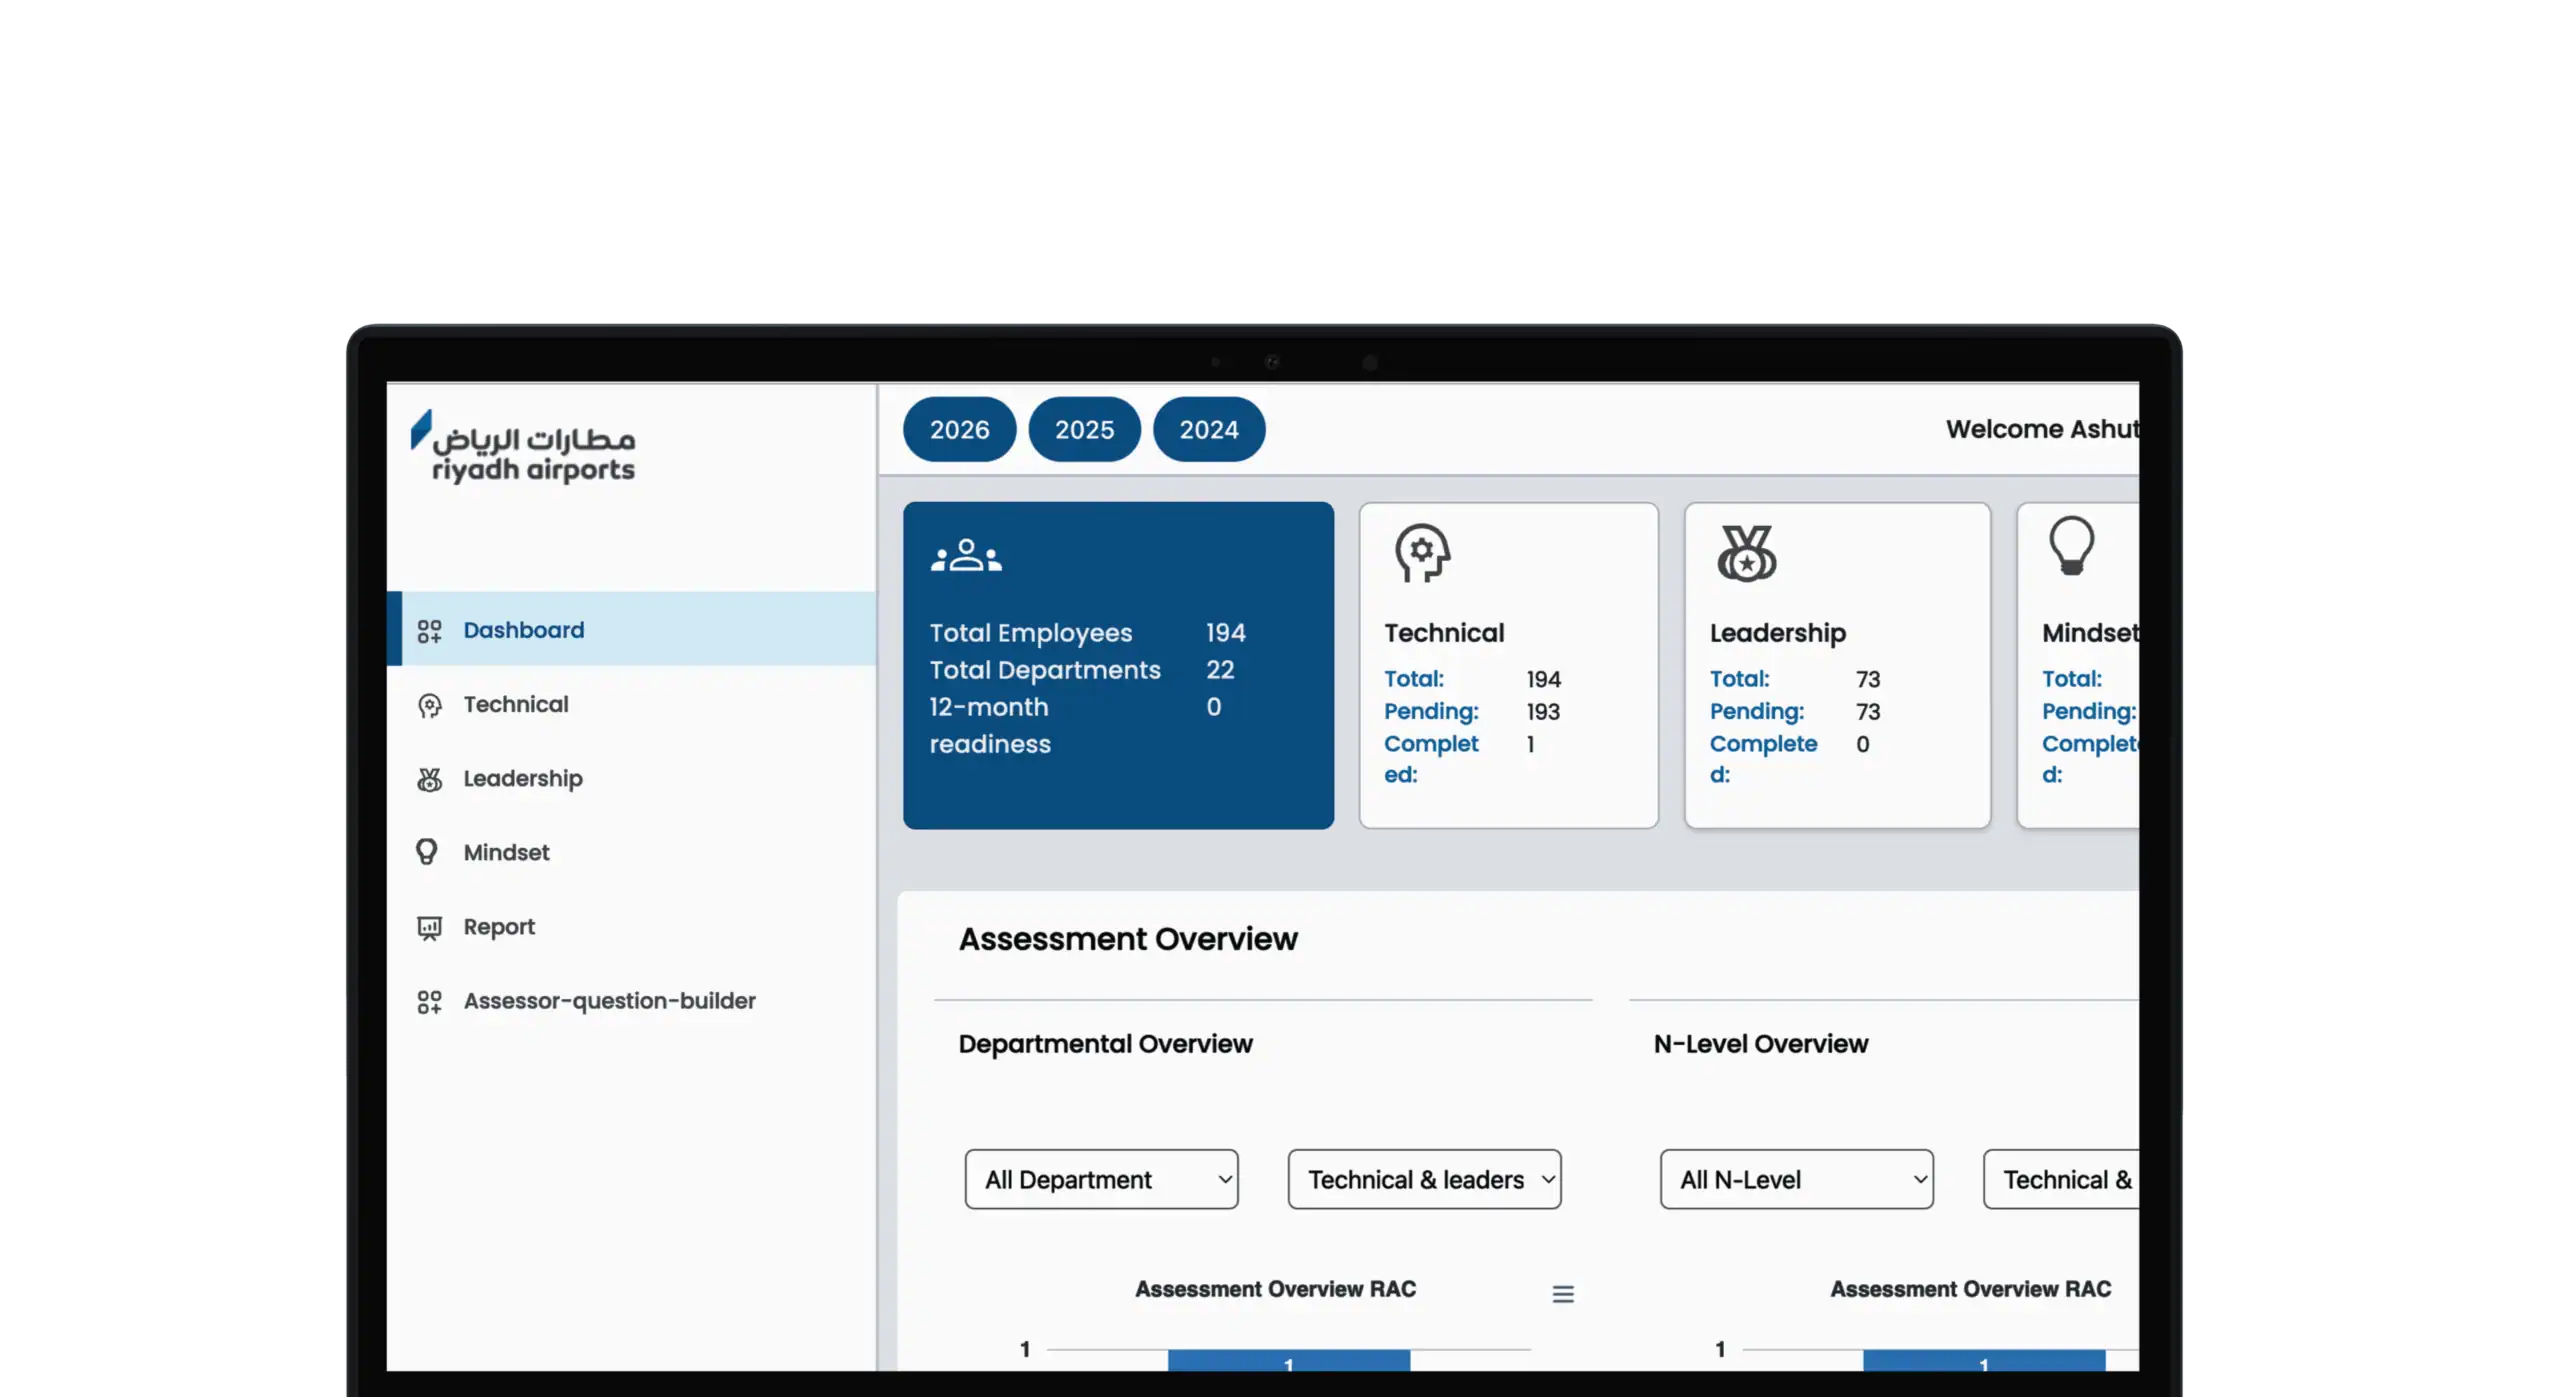This screenshot has height=1397, width=2560.
Task: Select the 2024 year button
Action: click(1208, 429)
